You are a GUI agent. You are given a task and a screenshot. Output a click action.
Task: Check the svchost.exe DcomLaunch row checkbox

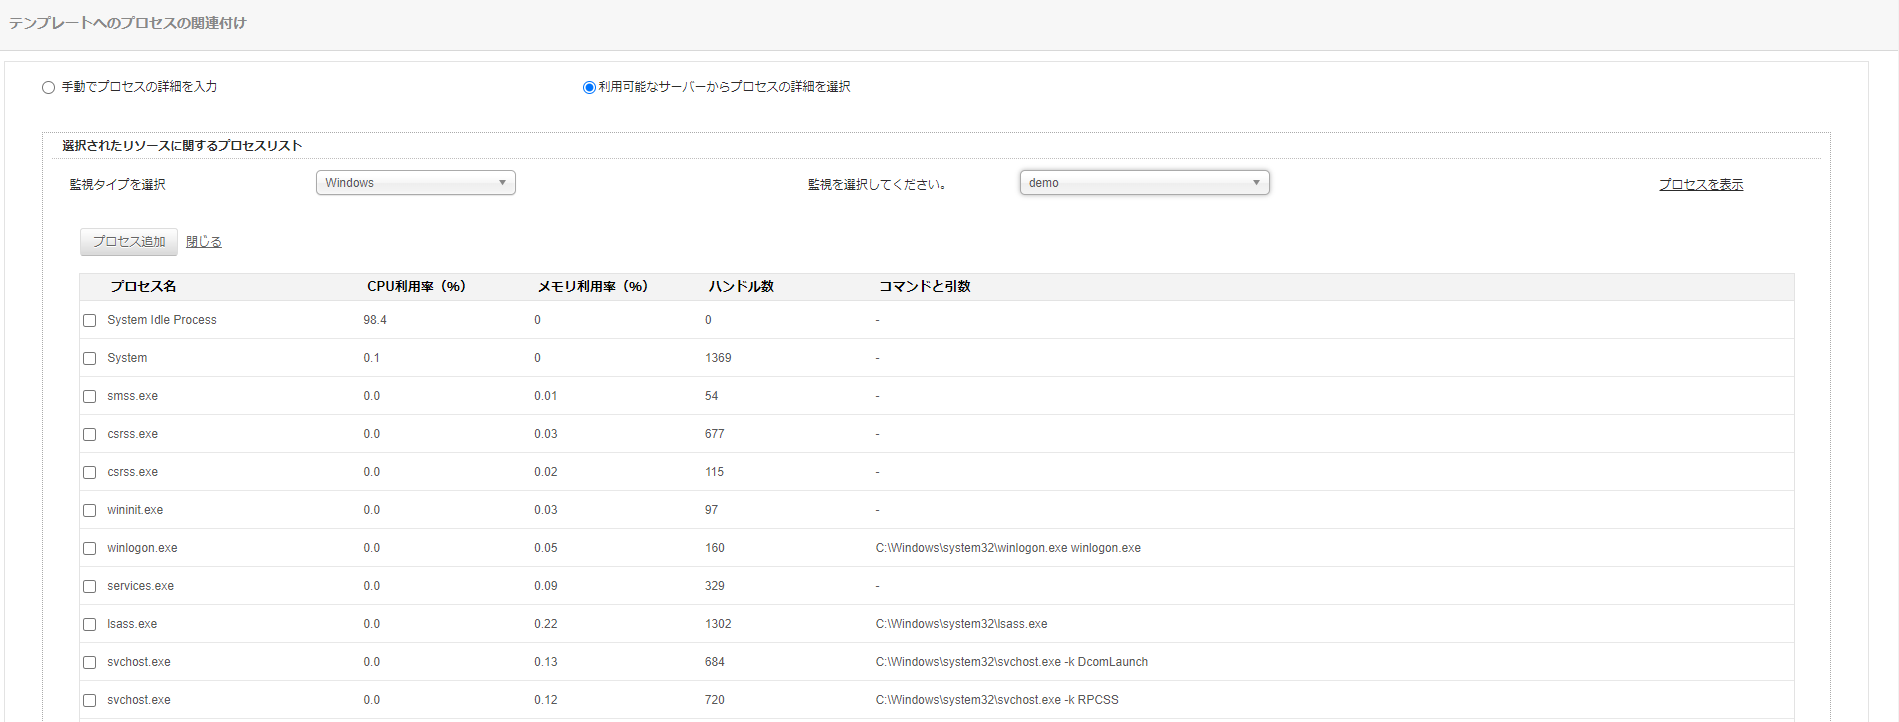(90, 663)
